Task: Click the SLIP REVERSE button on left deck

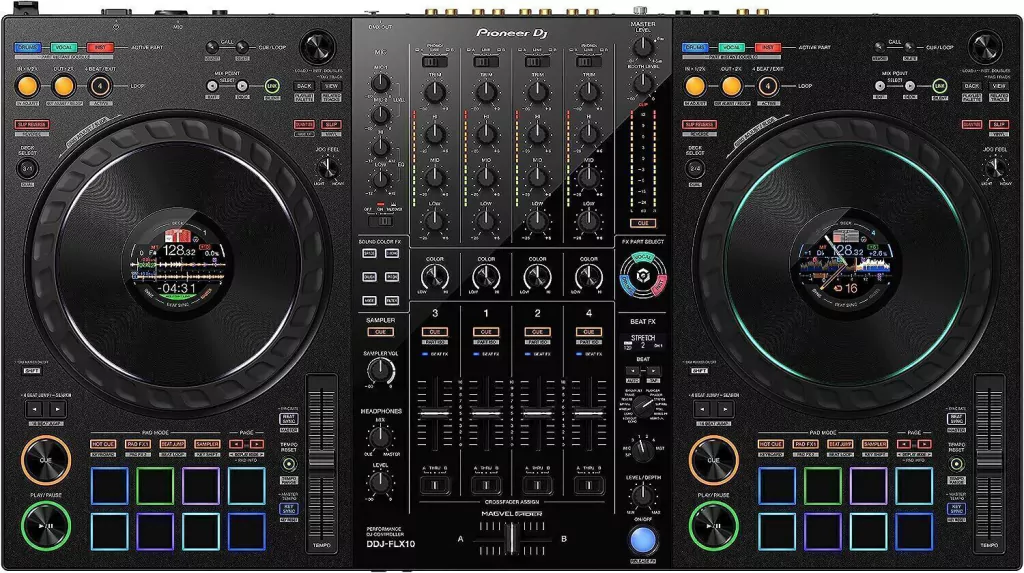Action: (x=32, y=124)
